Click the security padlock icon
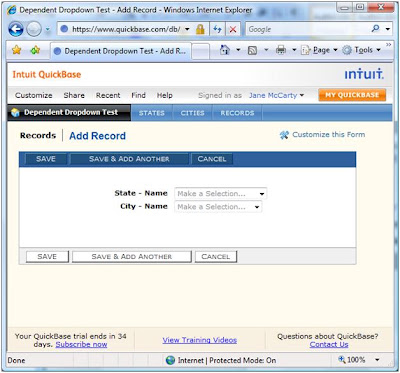 [x=200, y=29]
